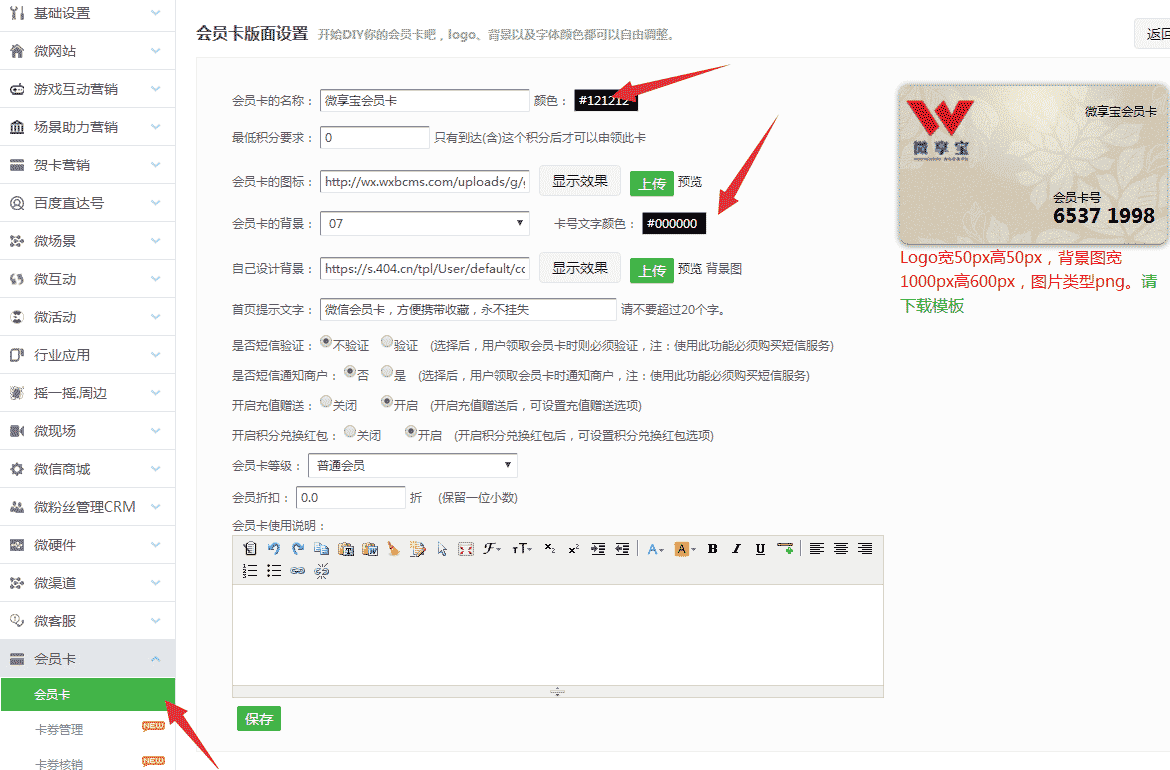Screen dimensions: 1170x770
Task: Select the align center icon
Action: (841, 548)
